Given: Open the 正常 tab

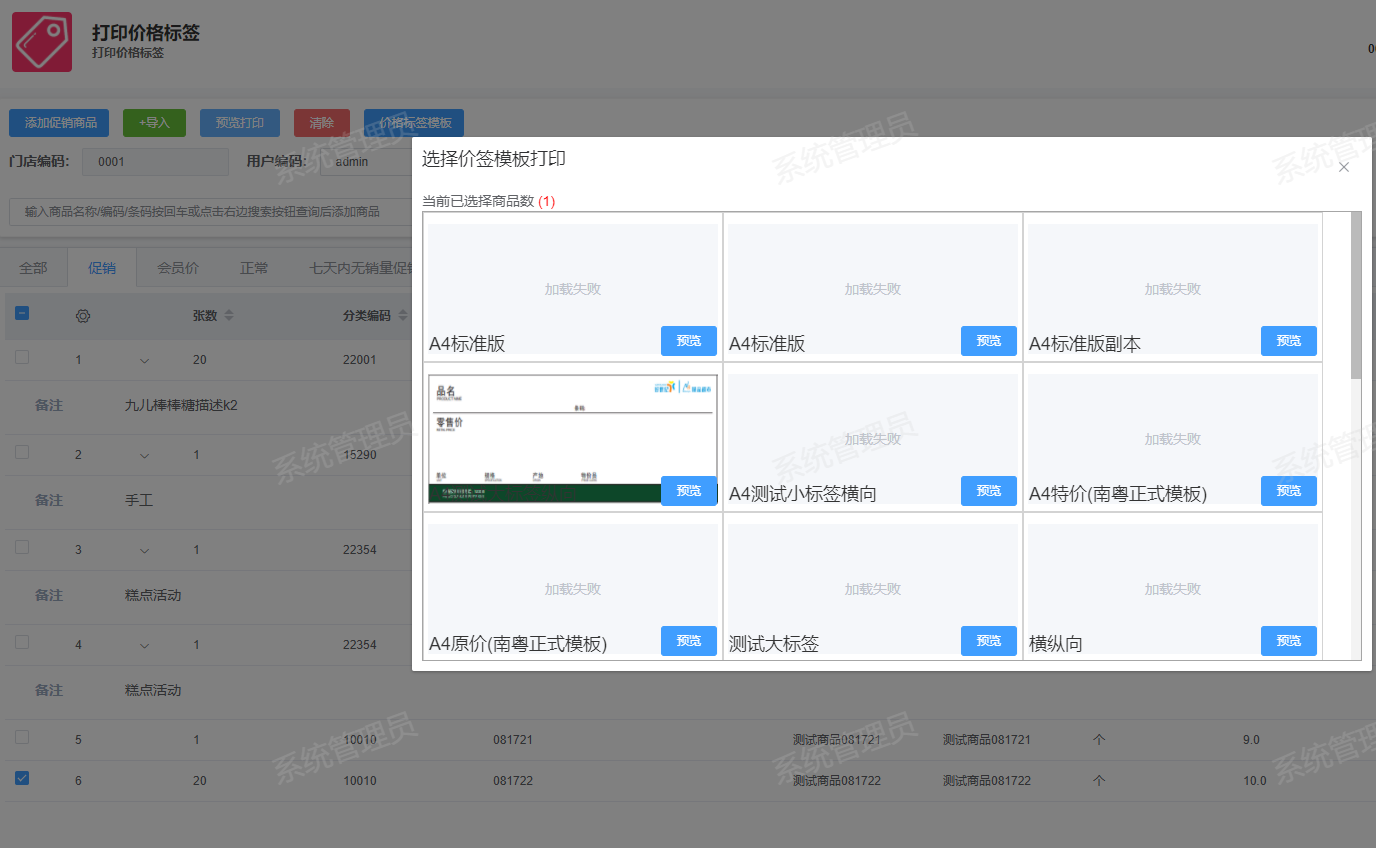Looking at the screenshot, I should (254, 268).
